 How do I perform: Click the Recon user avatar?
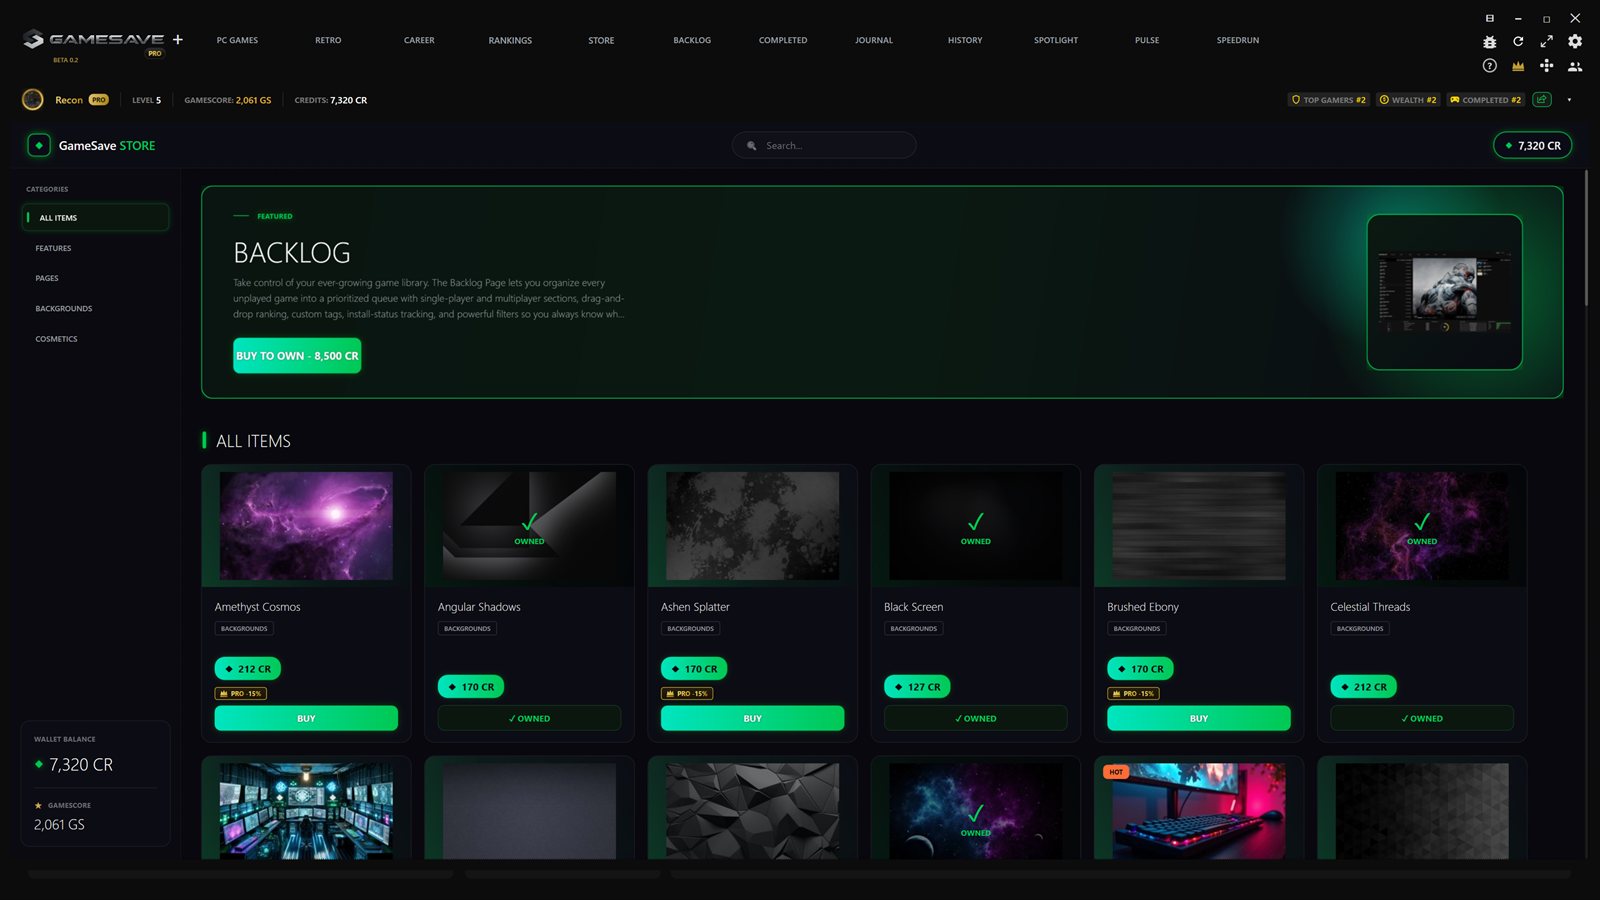(33, 100)
